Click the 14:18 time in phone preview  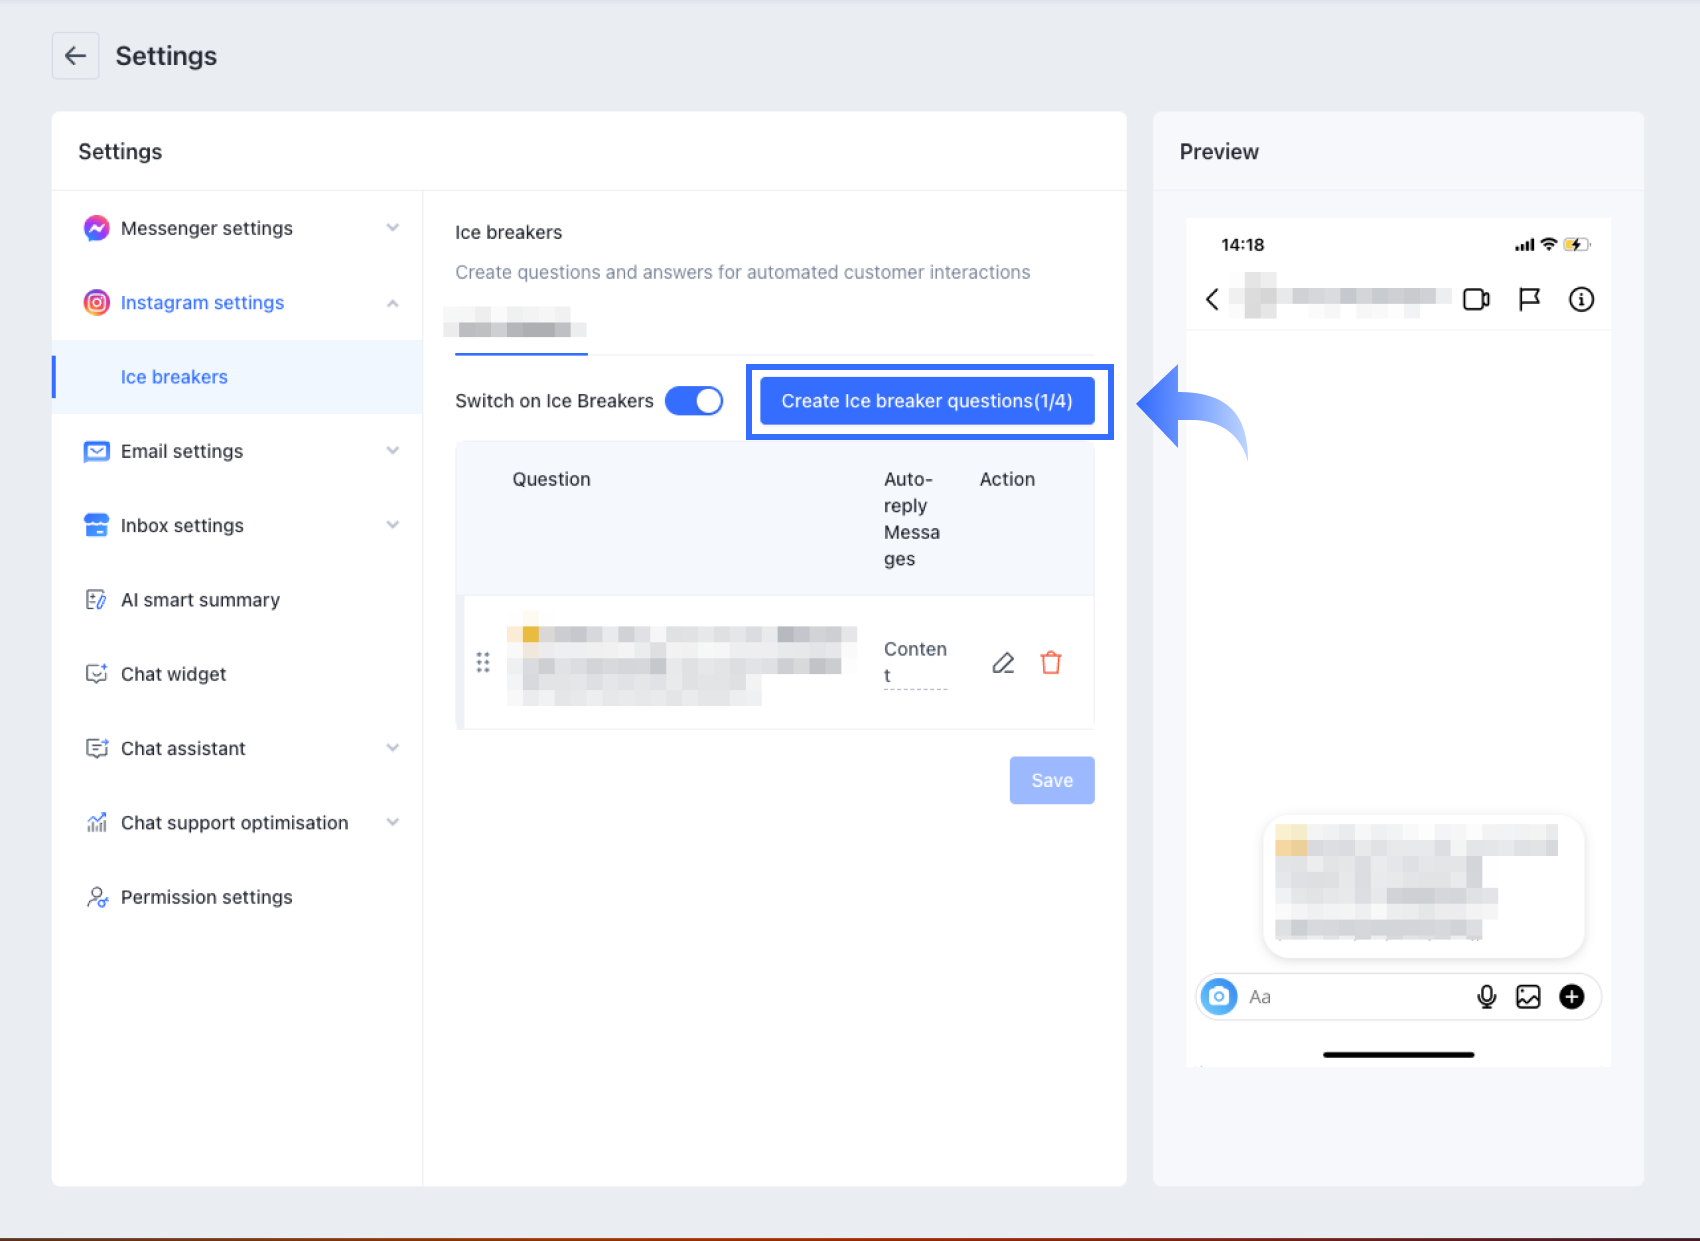pyautogui.click(x=1243, y=245)
